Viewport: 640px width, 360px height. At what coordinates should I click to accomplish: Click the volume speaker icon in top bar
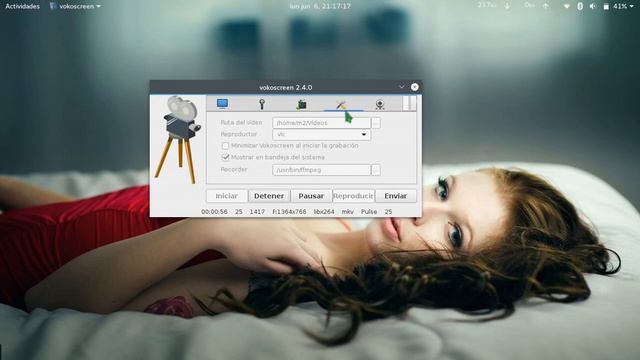pyautogui.click(x=593, y=6)
